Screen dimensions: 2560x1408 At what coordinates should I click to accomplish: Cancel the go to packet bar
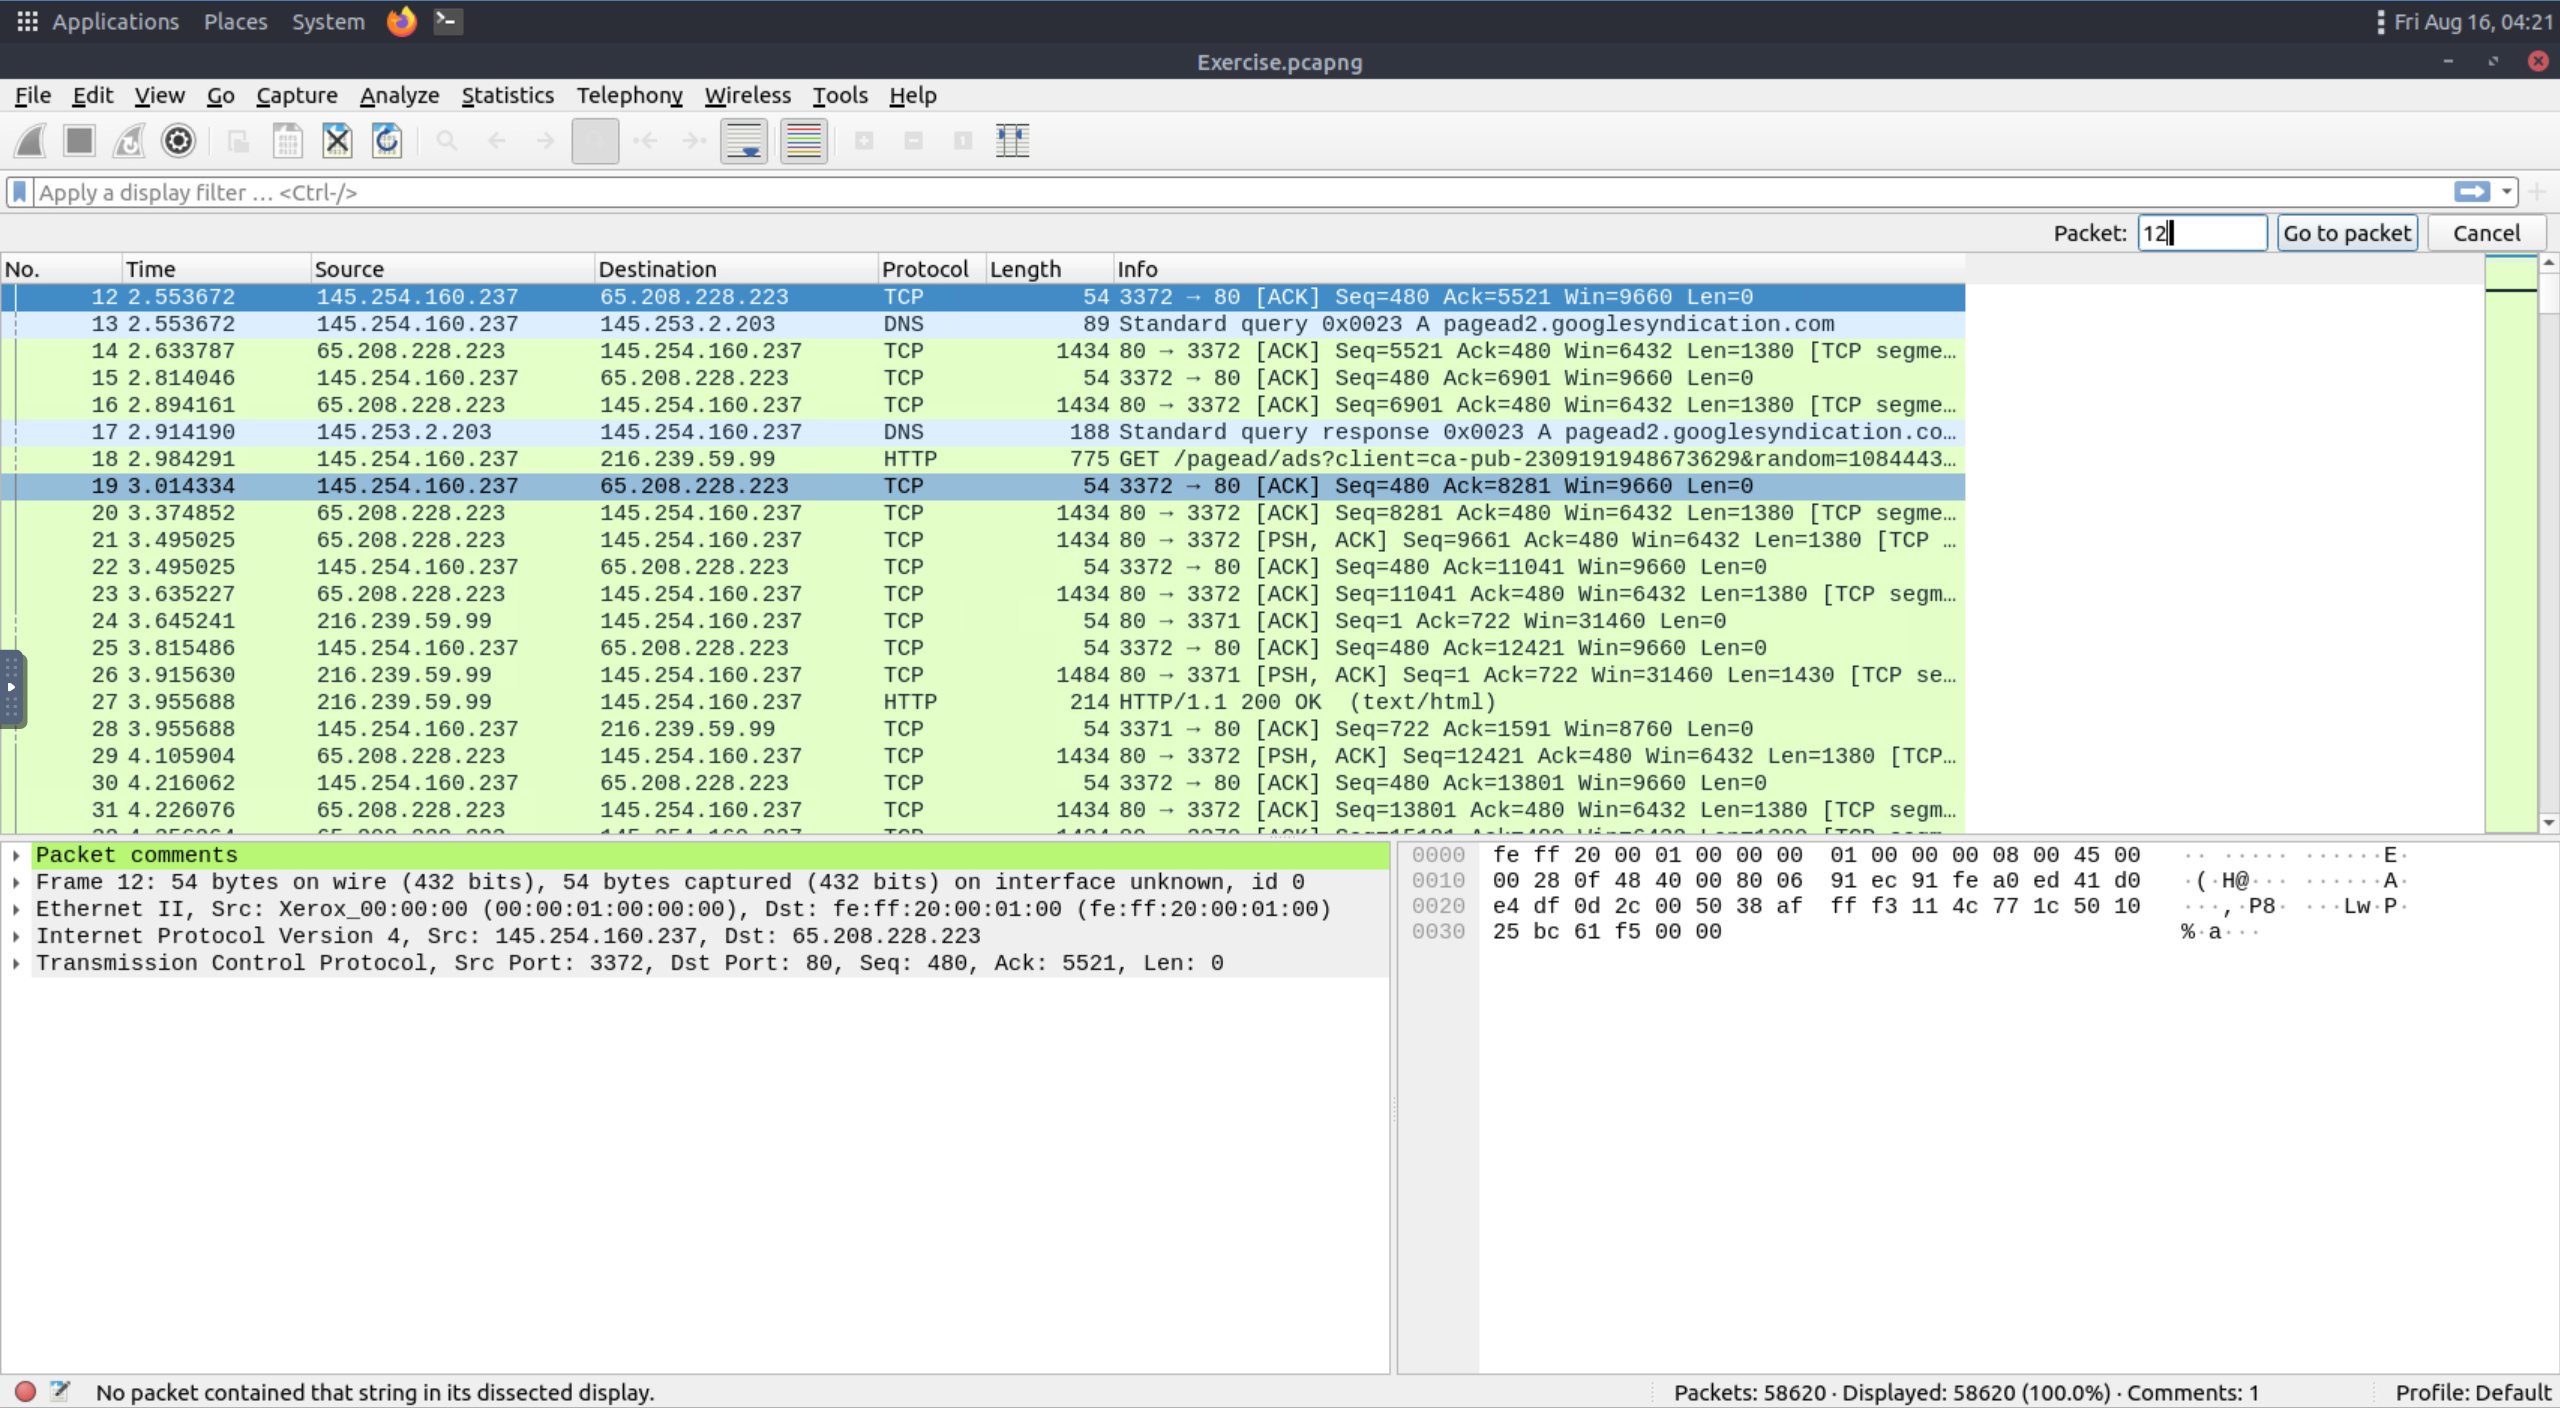(x=2486, y=233)
